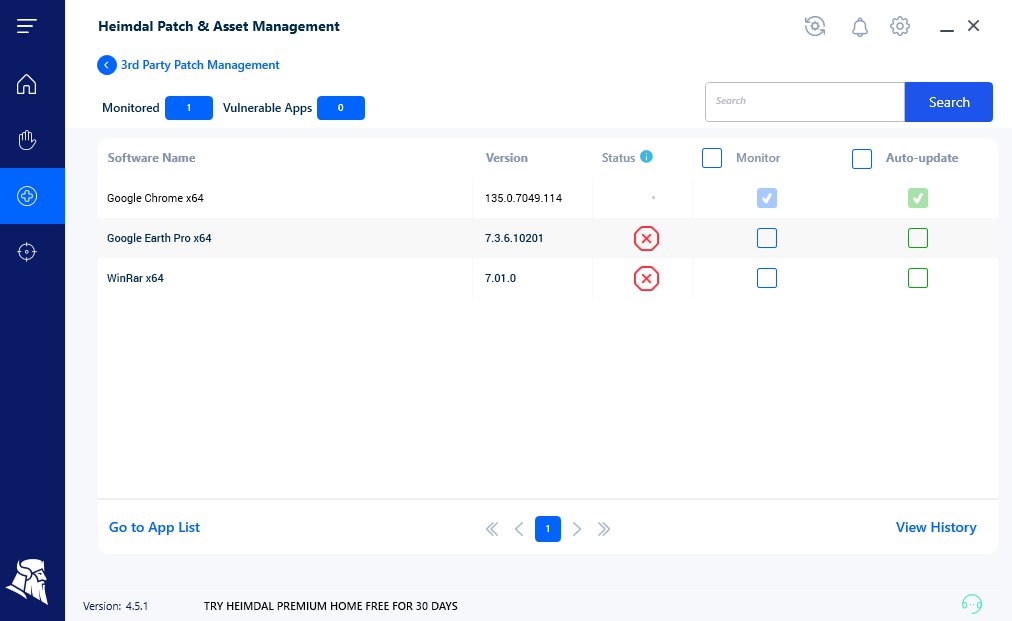Open the hamburger menu in sidebar

coord(27,26)
